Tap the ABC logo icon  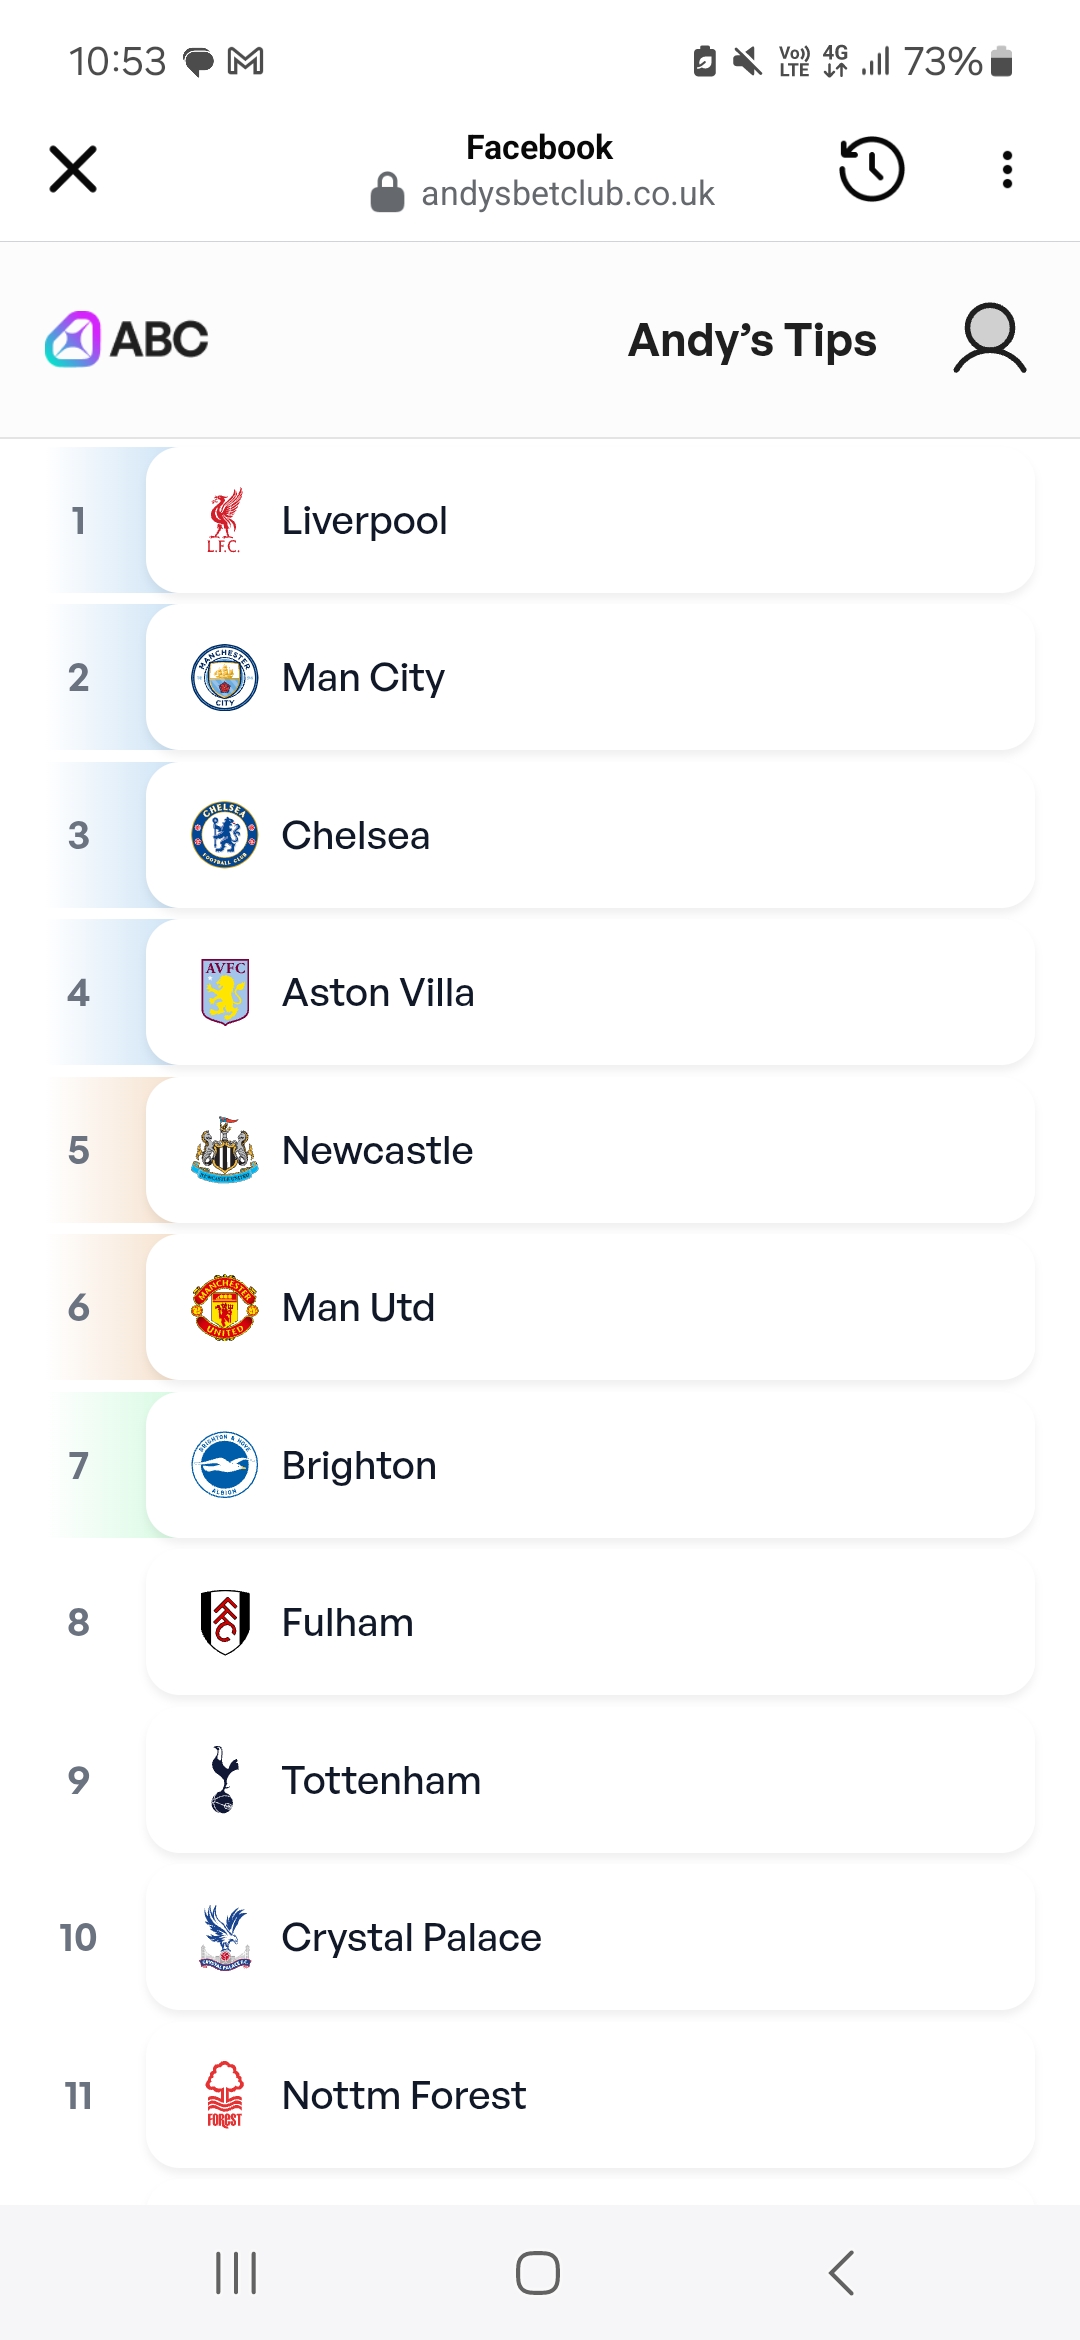pos(73,339)
